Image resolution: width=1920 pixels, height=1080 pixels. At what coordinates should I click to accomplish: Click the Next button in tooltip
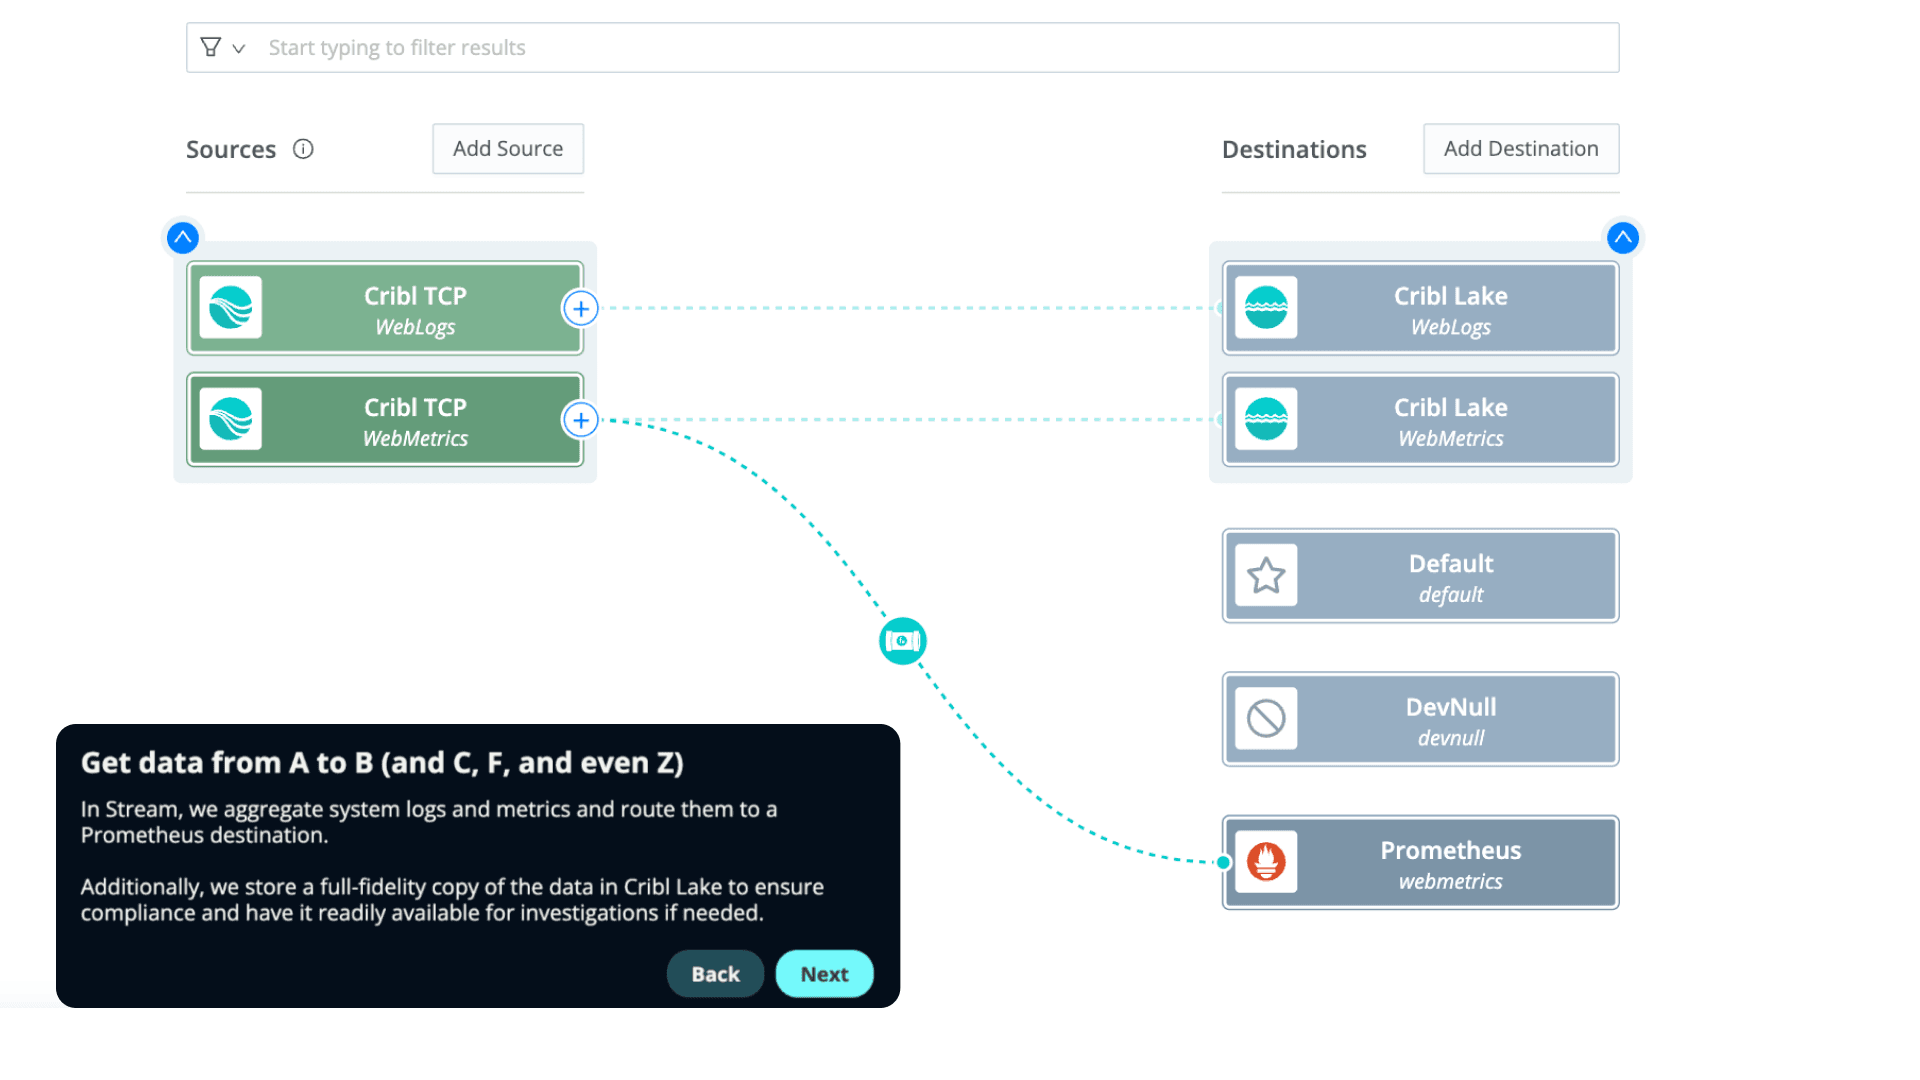(824, 973)
